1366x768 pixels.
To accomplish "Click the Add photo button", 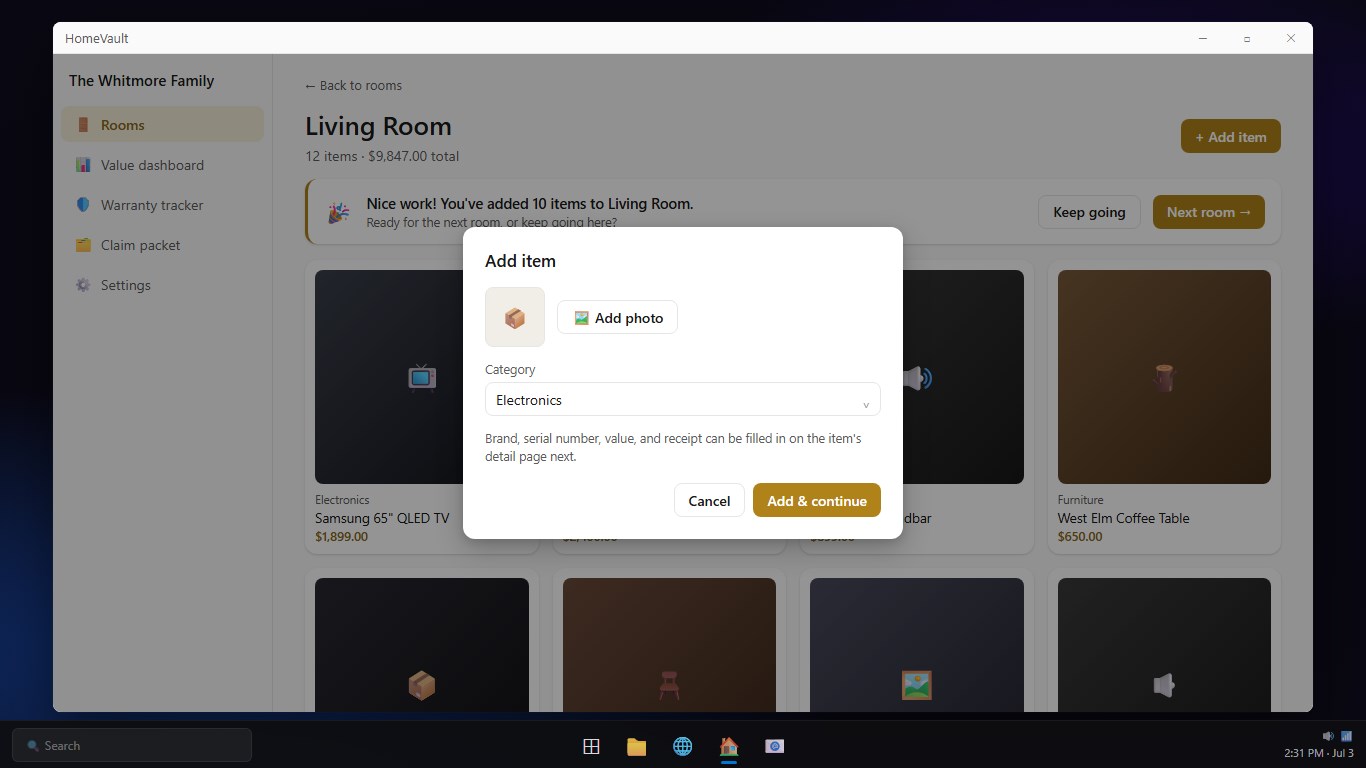I will (x=617, y=317).
